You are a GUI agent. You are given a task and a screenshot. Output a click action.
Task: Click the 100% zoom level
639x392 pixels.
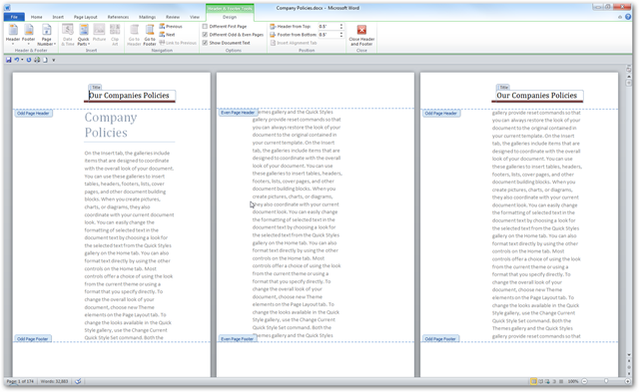point(573,381)
